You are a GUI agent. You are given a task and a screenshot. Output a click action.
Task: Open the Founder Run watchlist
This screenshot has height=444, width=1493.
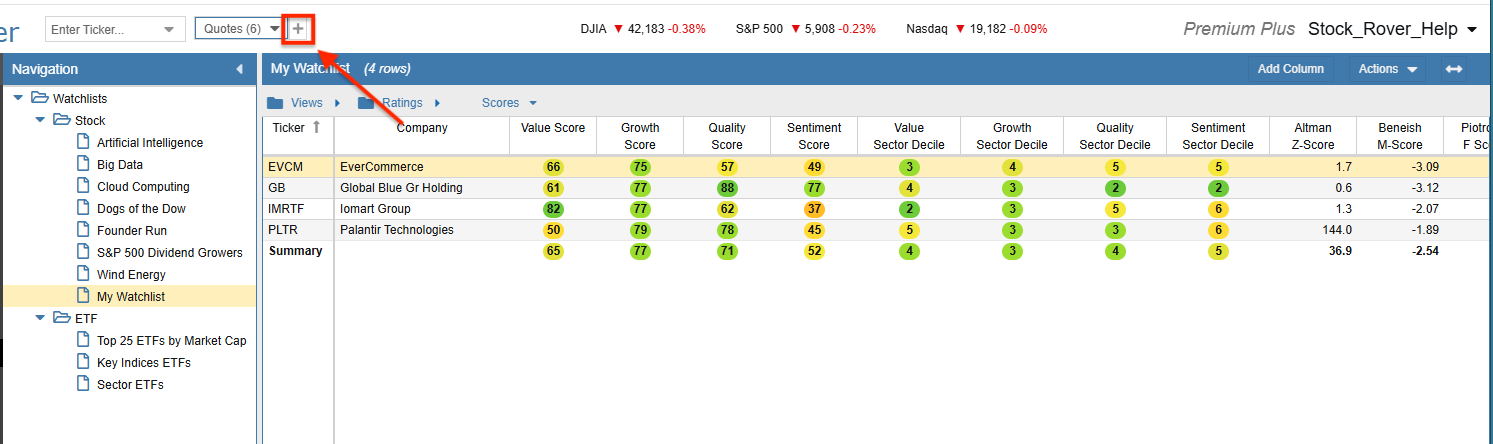point(132,230)
